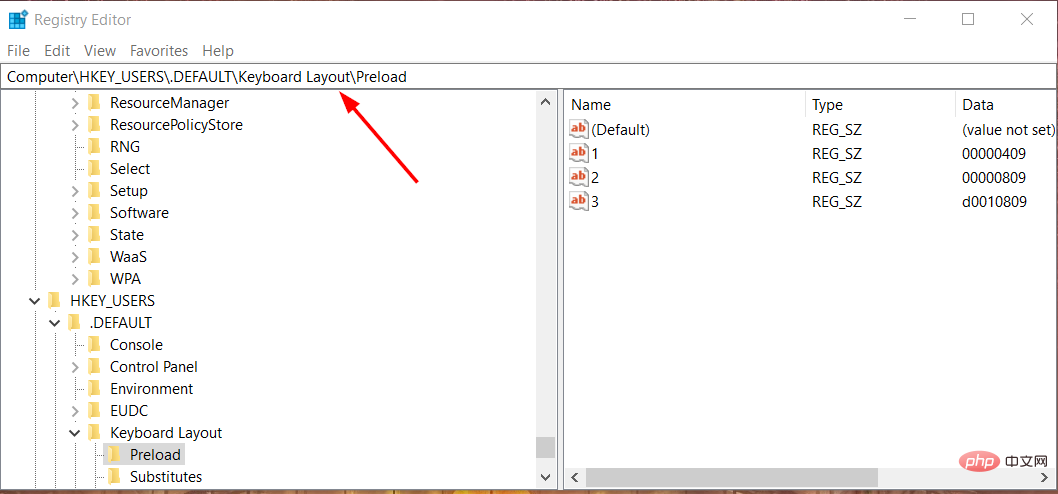Click the string icon of value 3
Image resolution: width=1058 pixels, height=494 pixels.
(x=579, y=201)
